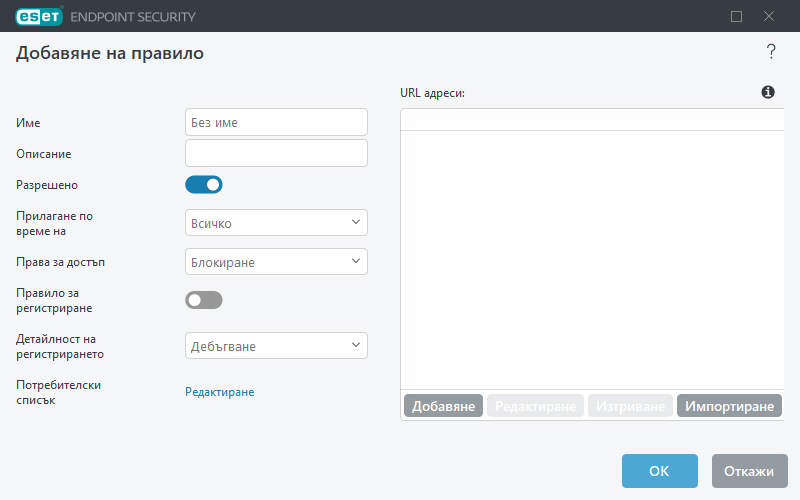800x500 pixels.
Task: Click the URL addresses list header row
Action: click(592, 120)
